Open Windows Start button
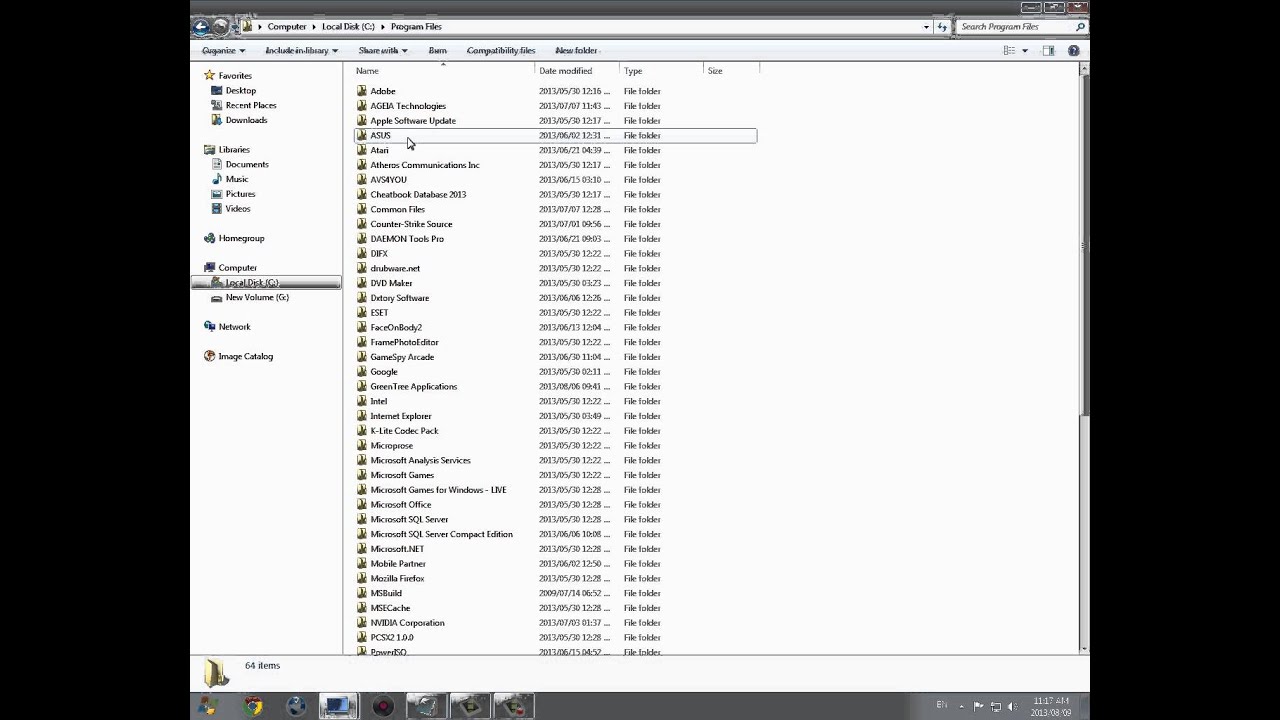This screenshot has width=1280, height=720. click(208, 706)
